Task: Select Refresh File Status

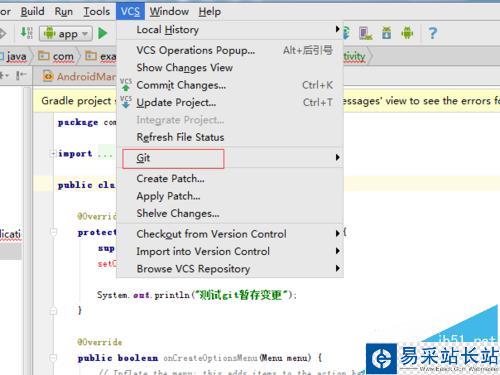Action: coord(230,137)
